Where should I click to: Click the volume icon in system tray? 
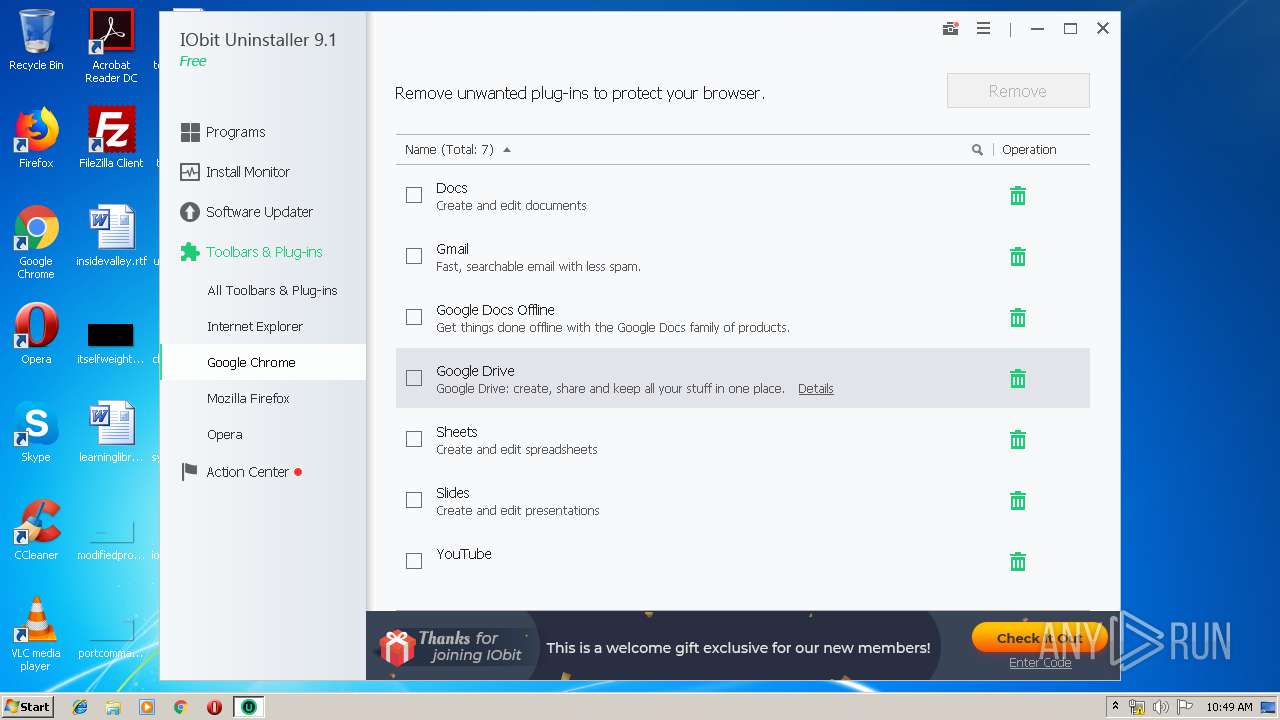pyautogui.click(x=1161, y=707)
